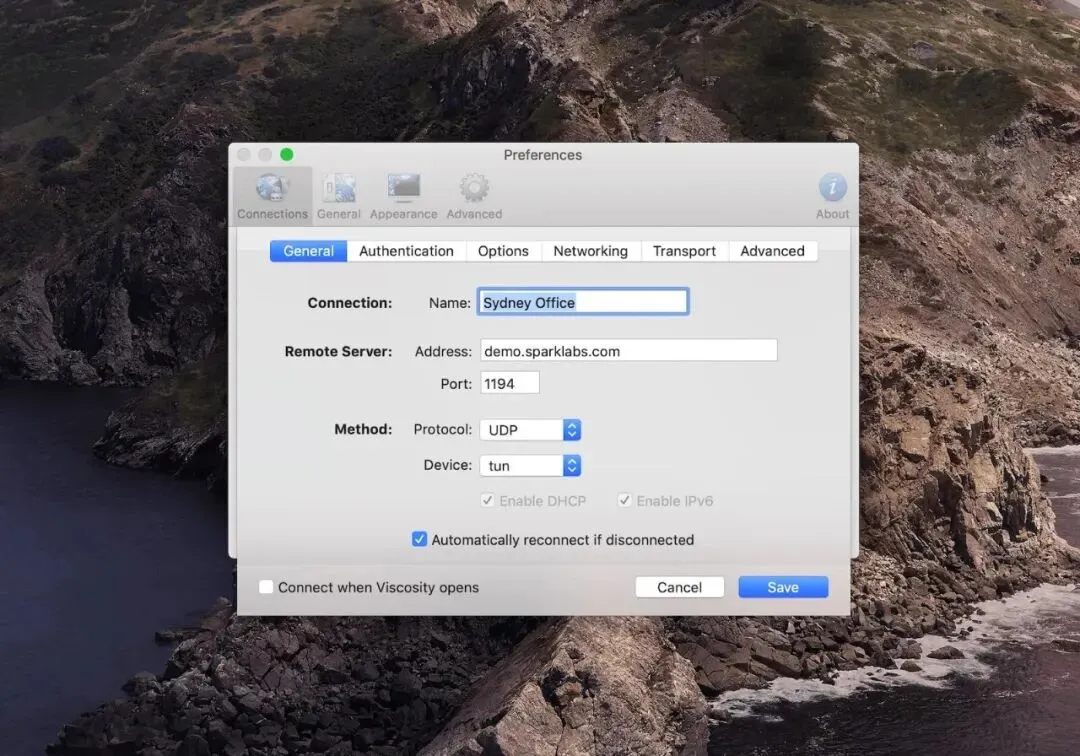
Task: Click the connection Name field
Action: (x=583, y=302)
